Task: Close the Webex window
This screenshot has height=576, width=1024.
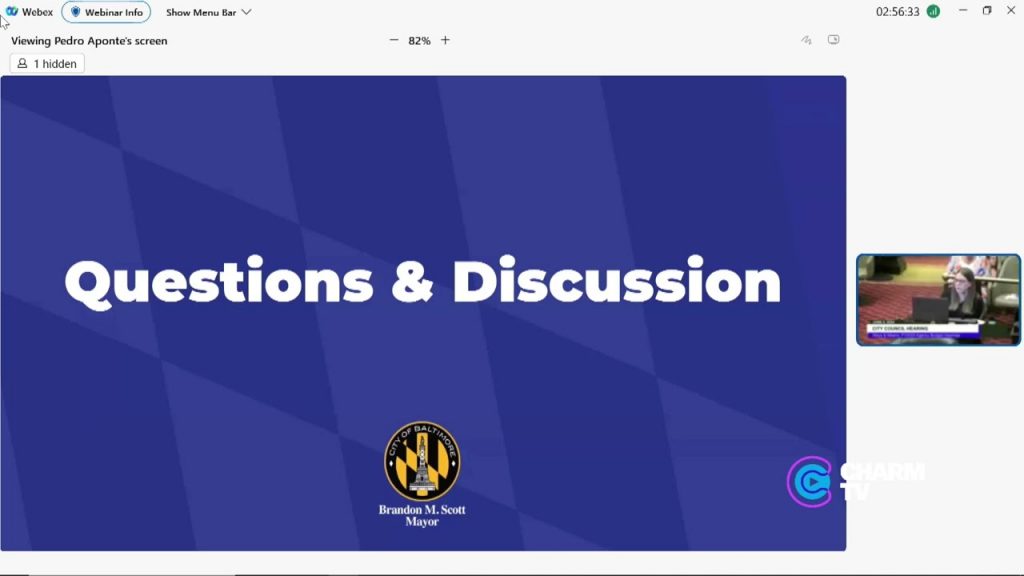Action: coord(1011,10)
